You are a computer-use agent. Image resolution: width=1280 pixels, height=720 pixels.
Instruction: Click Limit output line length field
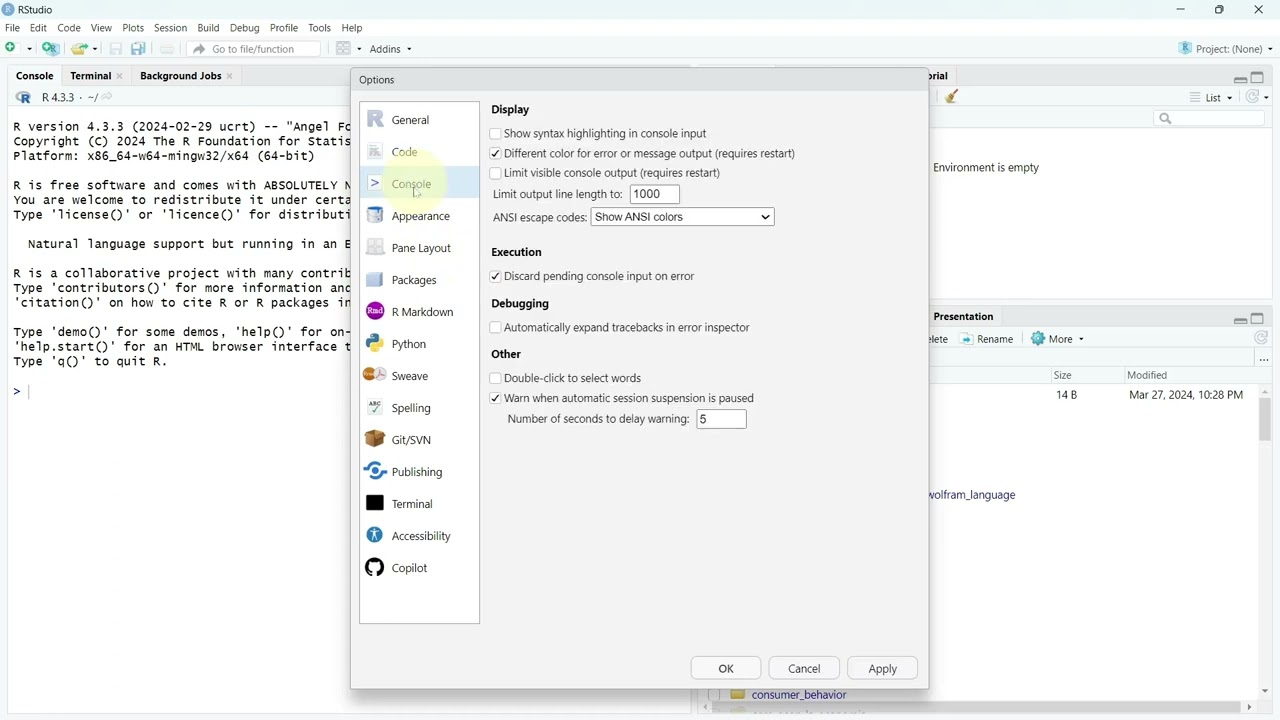click(x=655, y=195)
